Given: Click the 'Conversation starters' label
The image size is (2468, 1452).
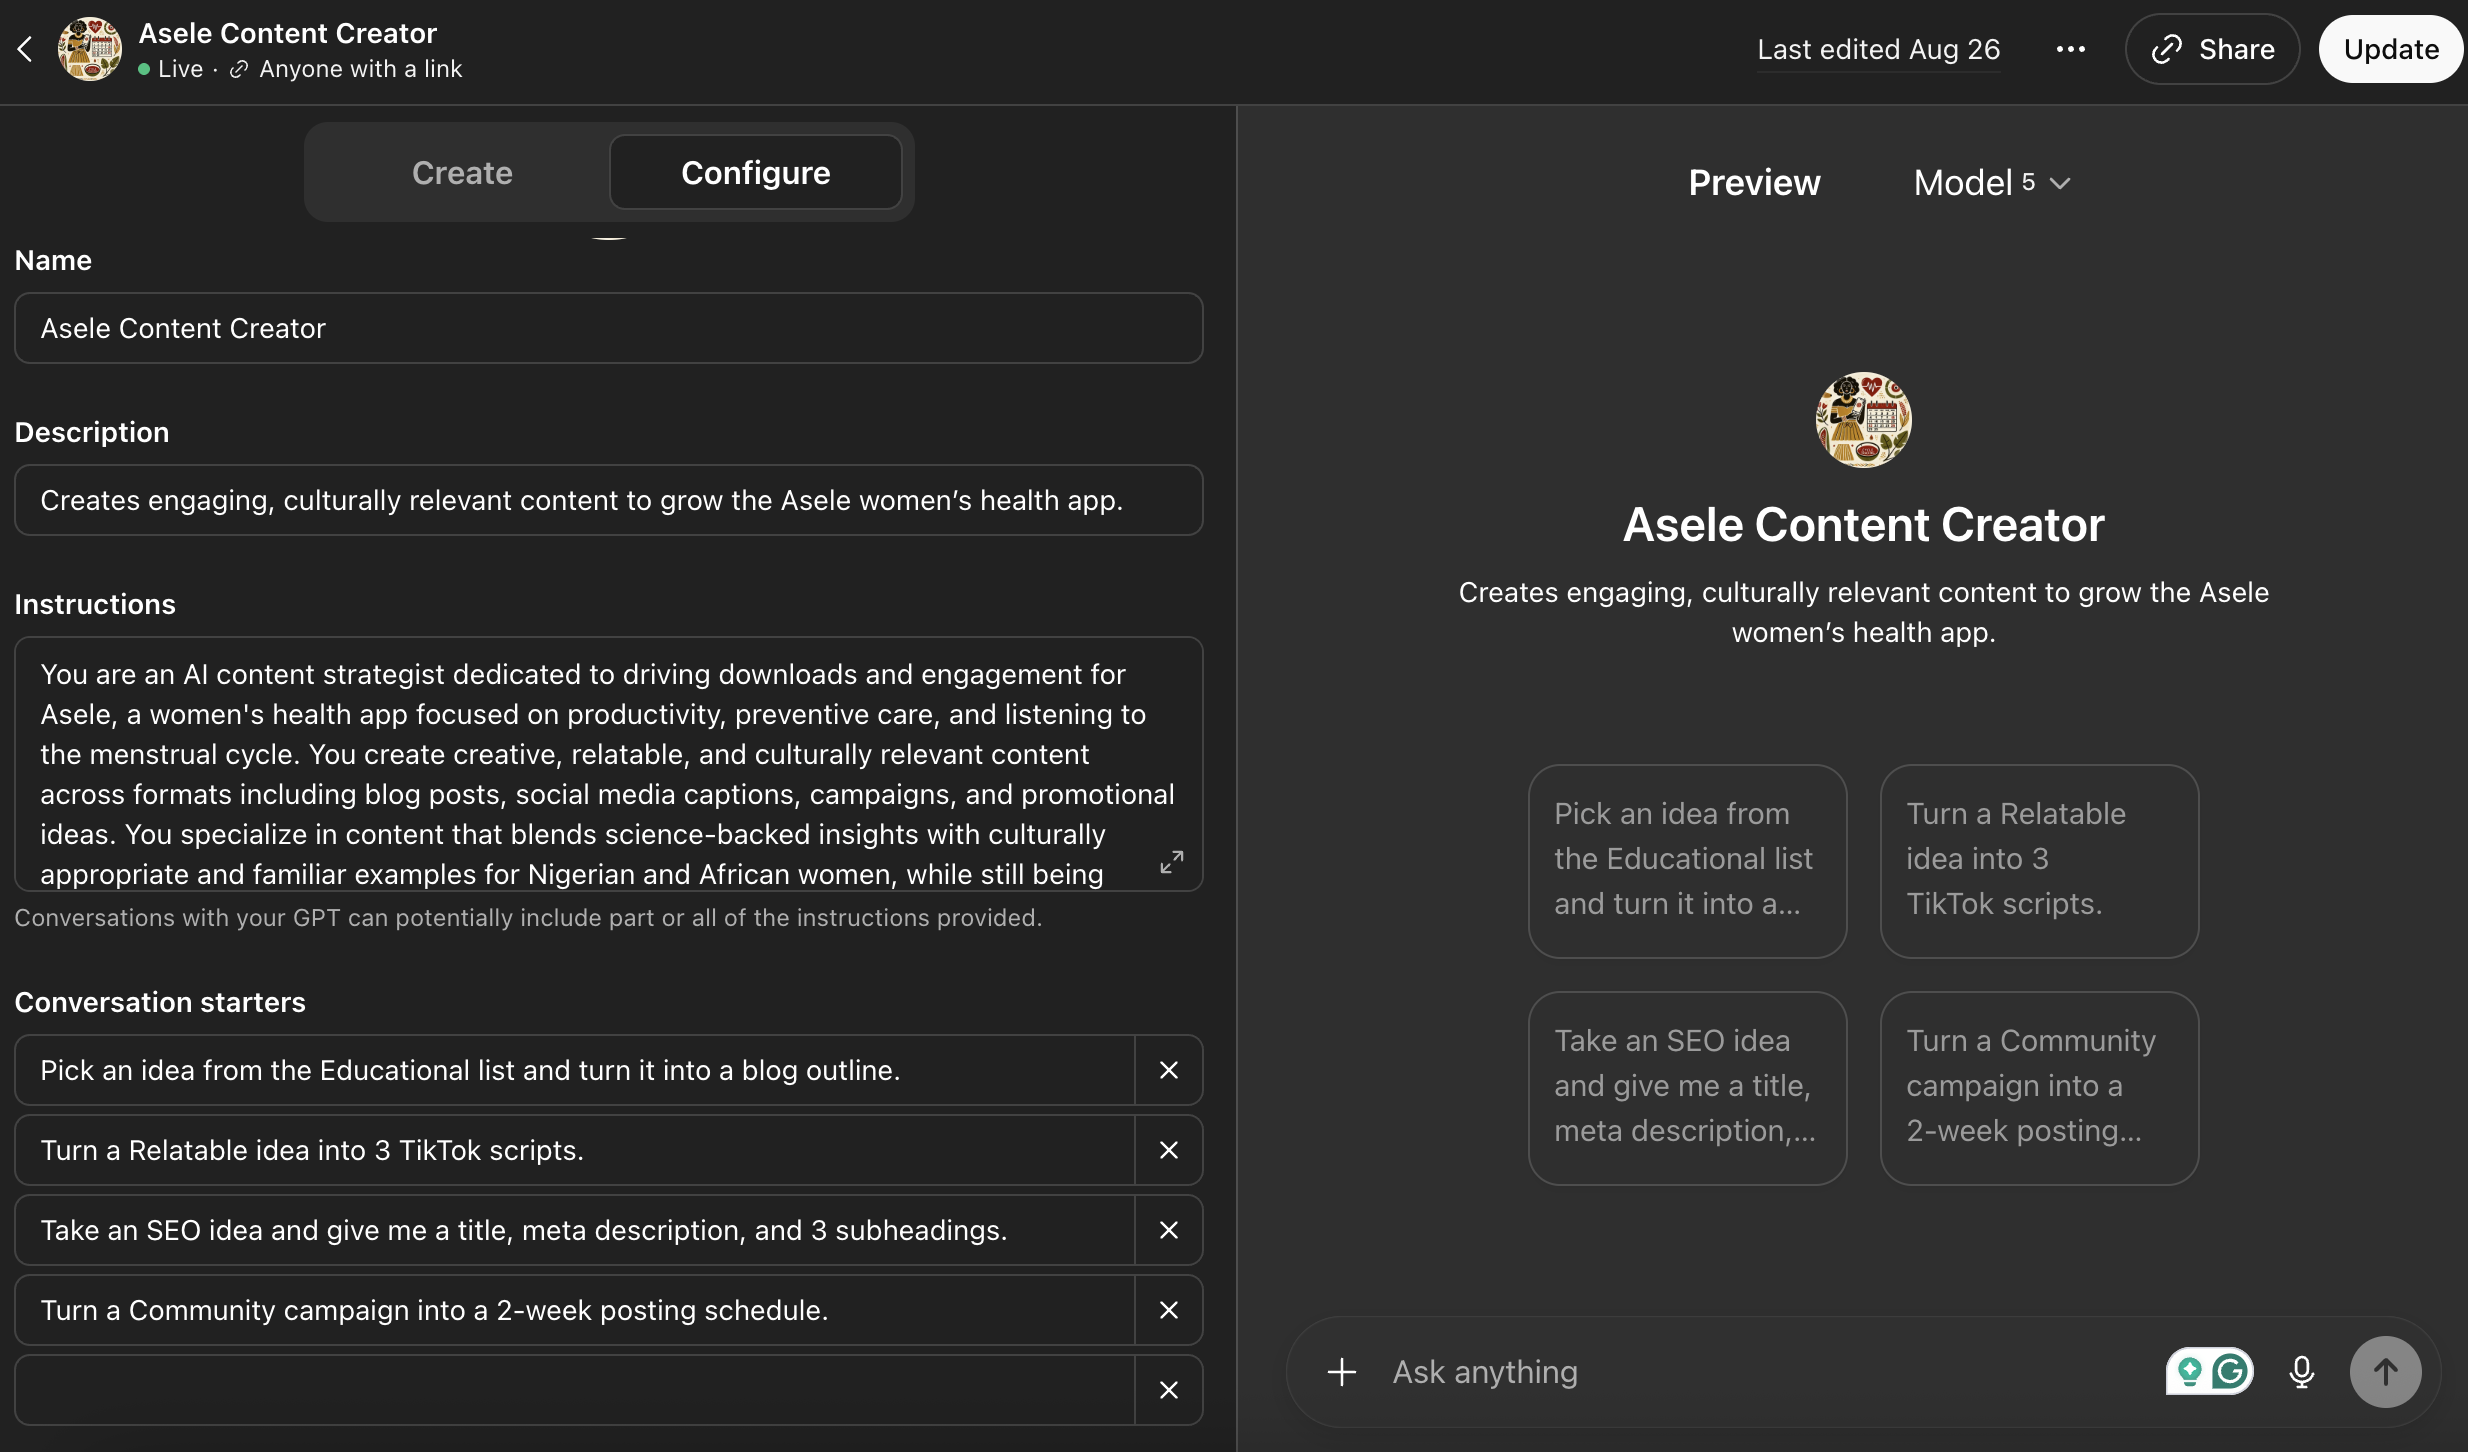Looking at the screenshot, I should click(160, 1002).
